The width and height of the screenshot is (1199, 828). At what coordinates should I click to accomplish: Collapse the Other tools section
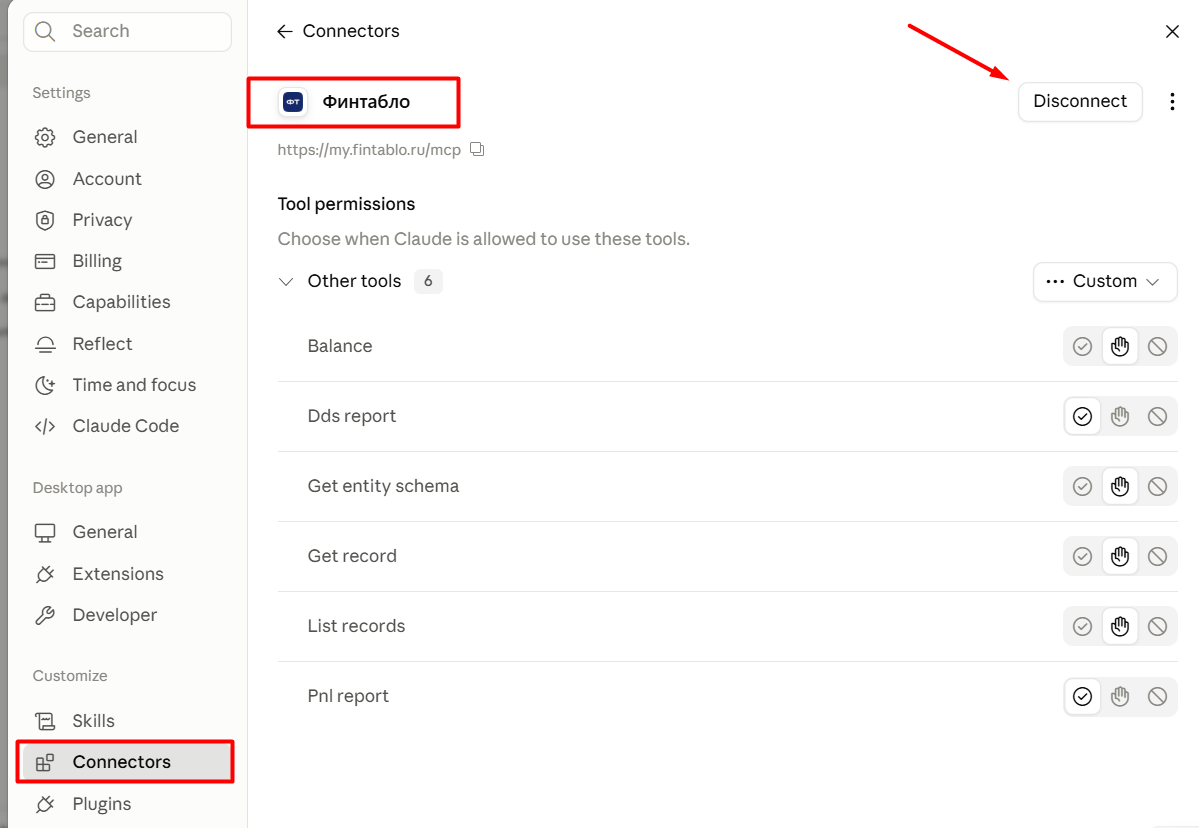point(286,281)
